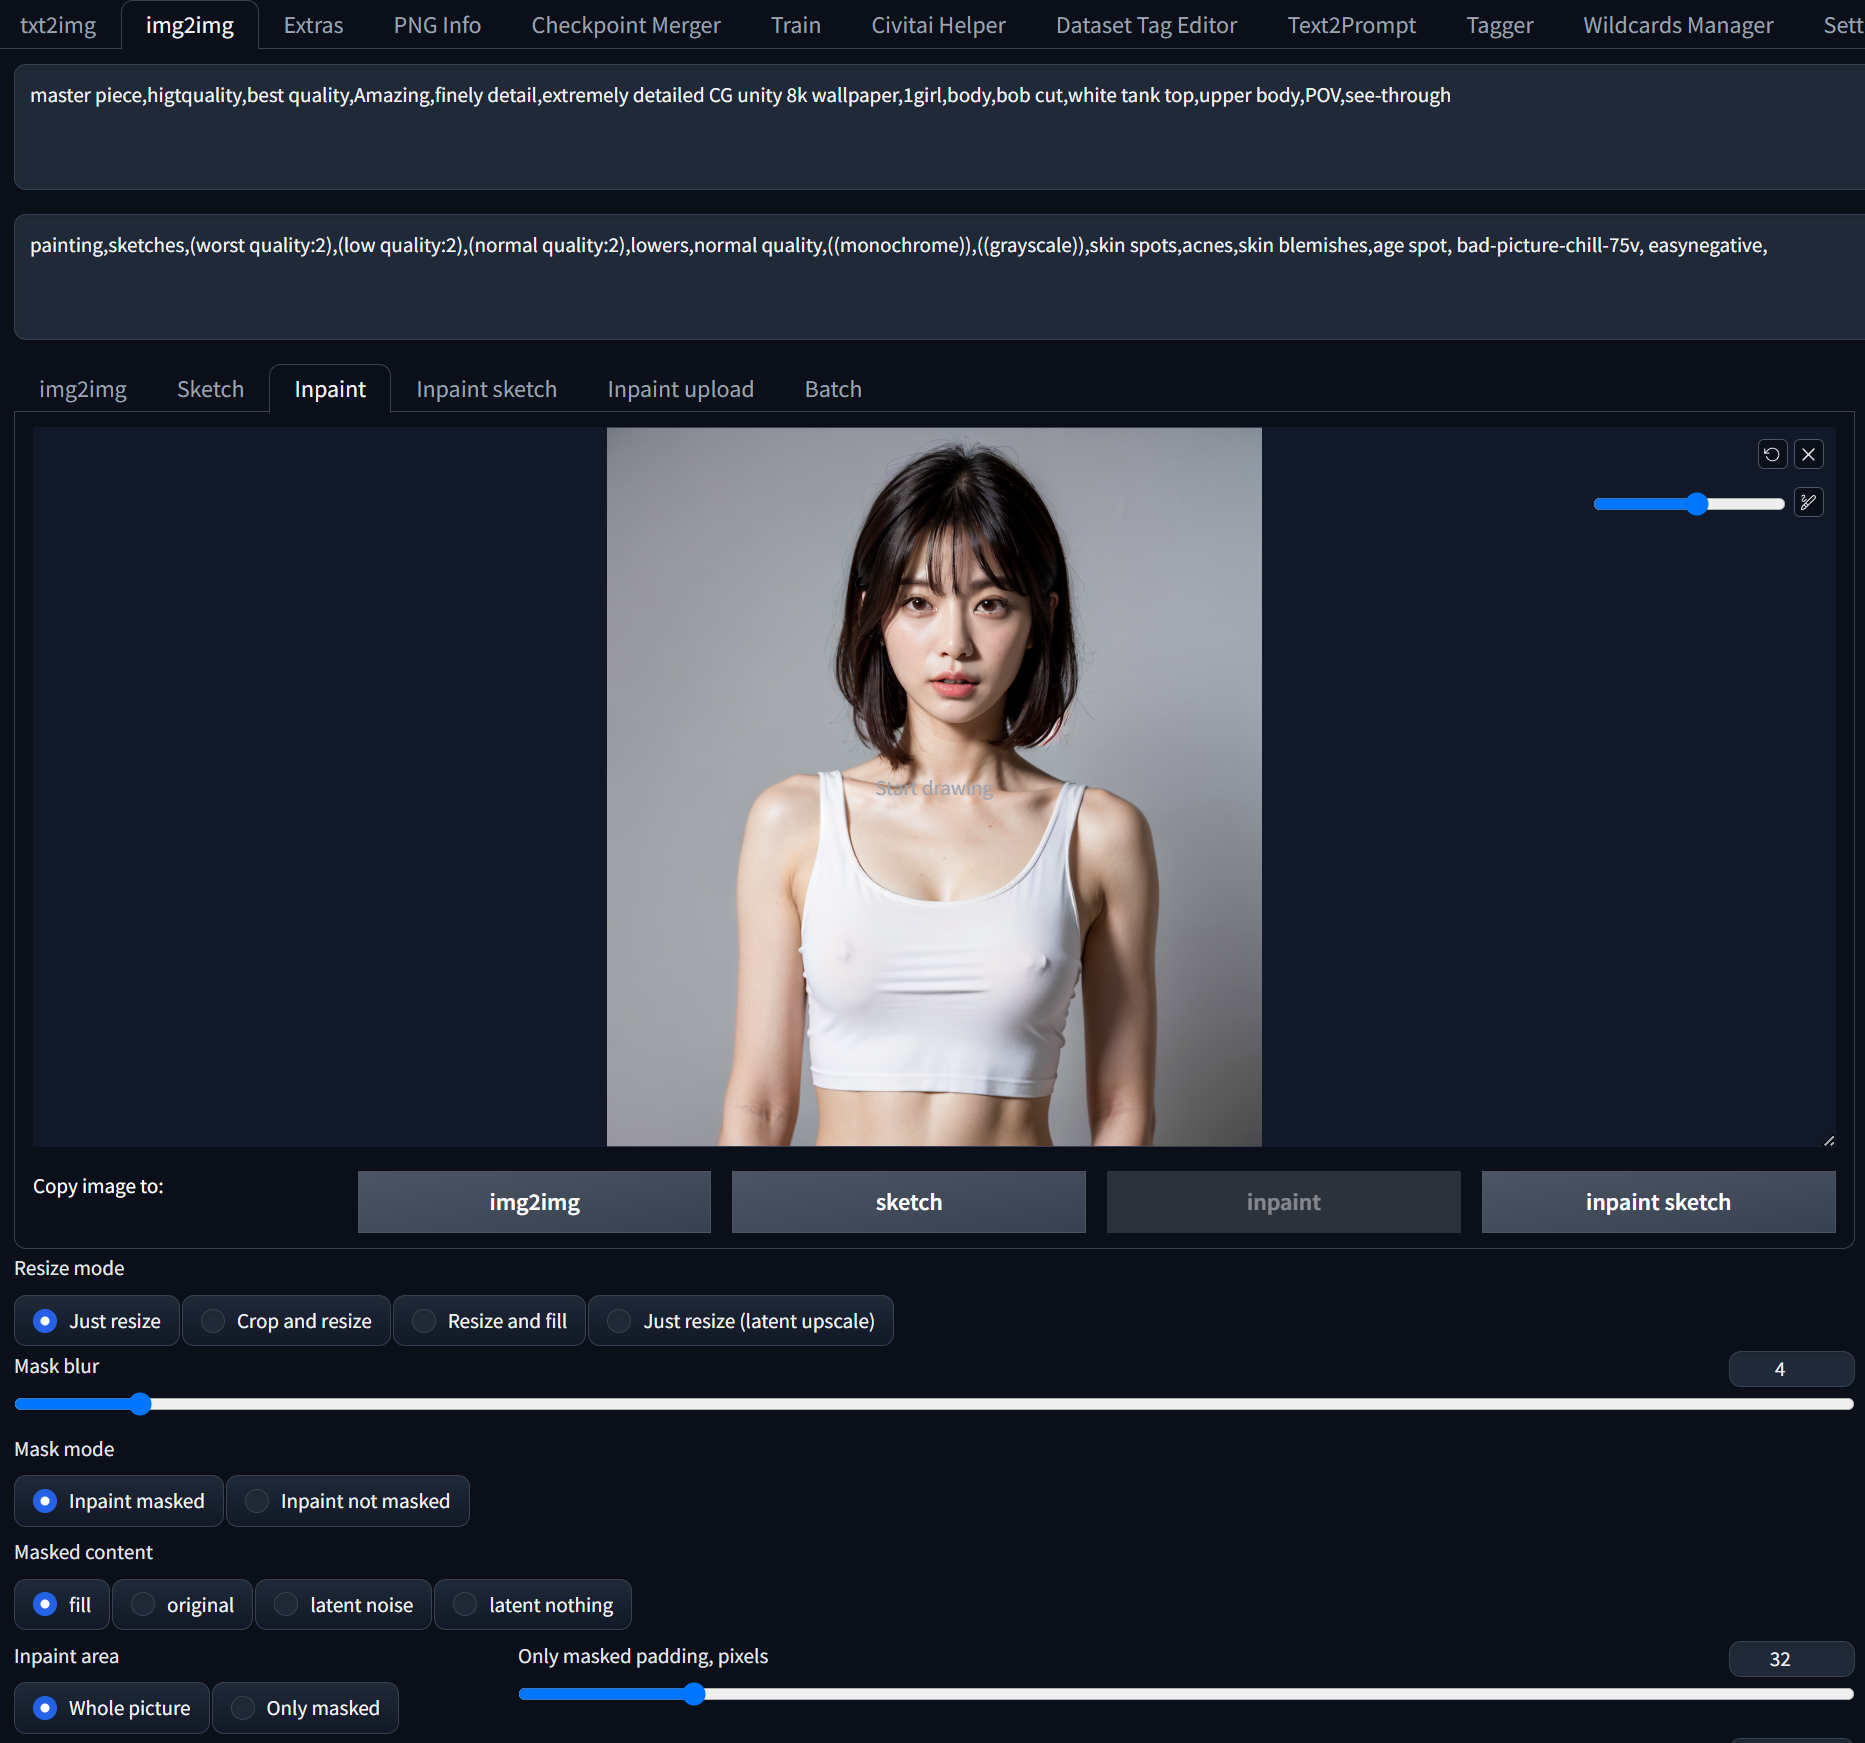Click the Mask blur slider handle
The height and width of the screenshot is (1743, 1865).
141,1404
